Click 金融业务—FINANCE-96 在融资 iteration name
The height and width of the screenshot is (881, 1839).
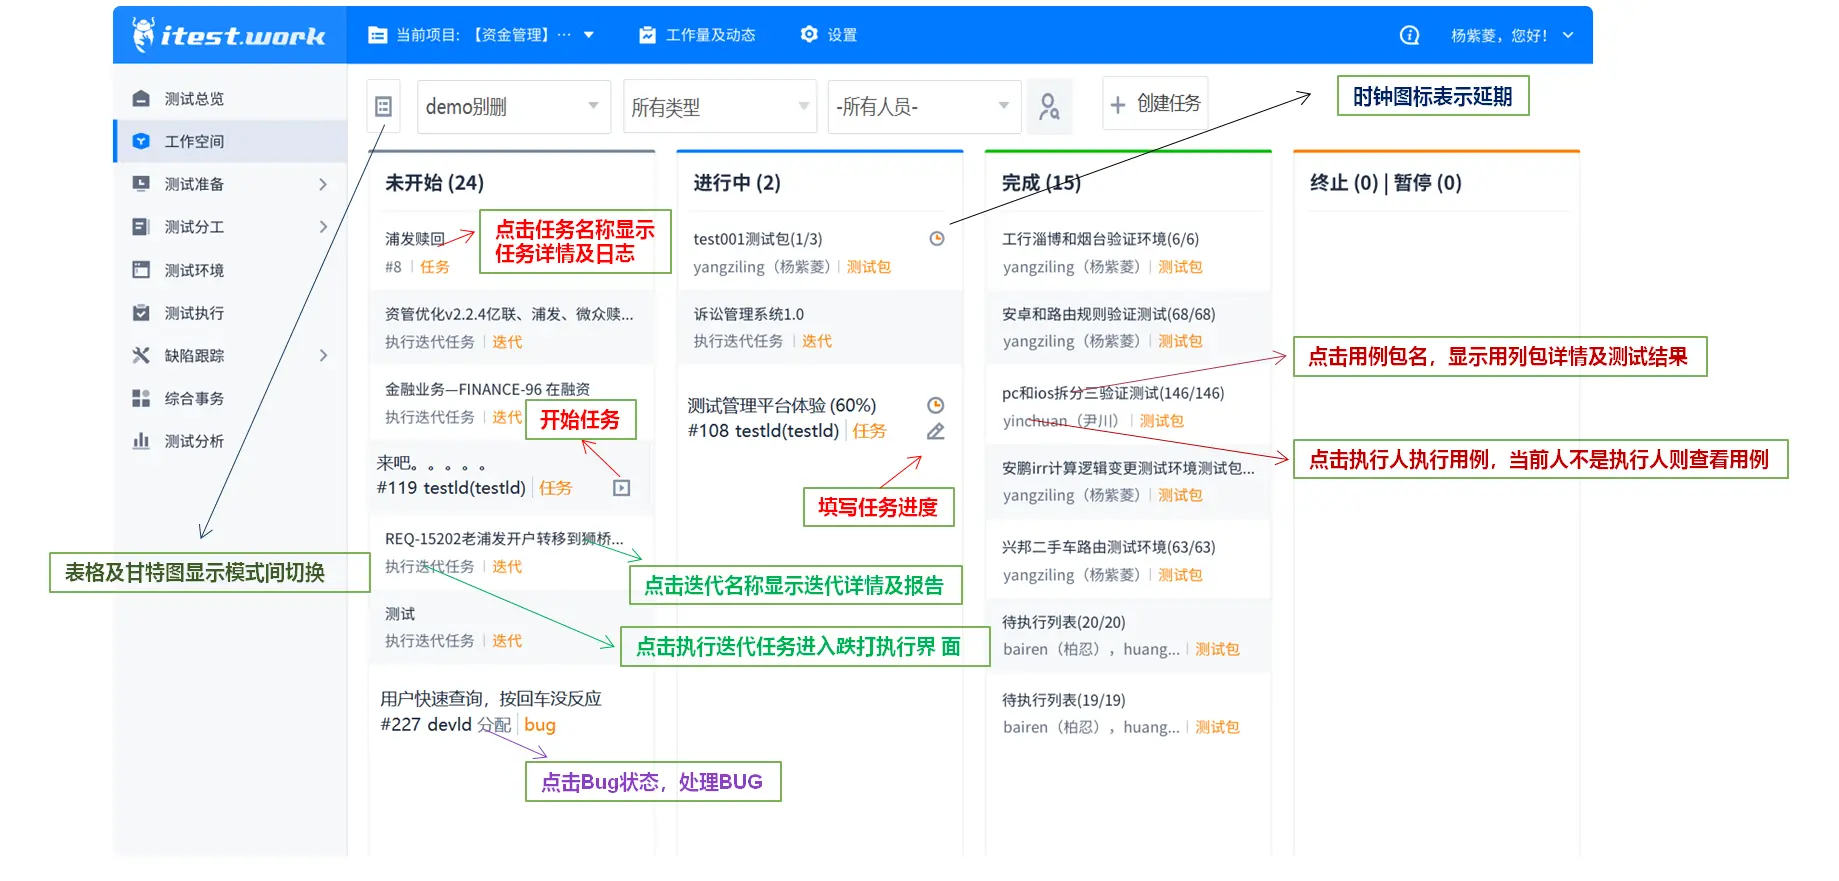pyautogui.click(x=487, y=389)
